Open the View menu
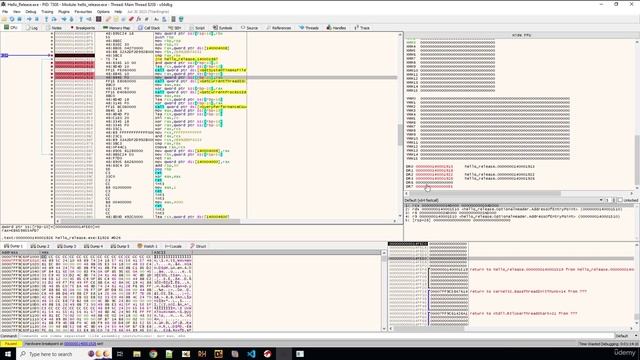This screenshot has height=360, width=640. pos(17,12)
